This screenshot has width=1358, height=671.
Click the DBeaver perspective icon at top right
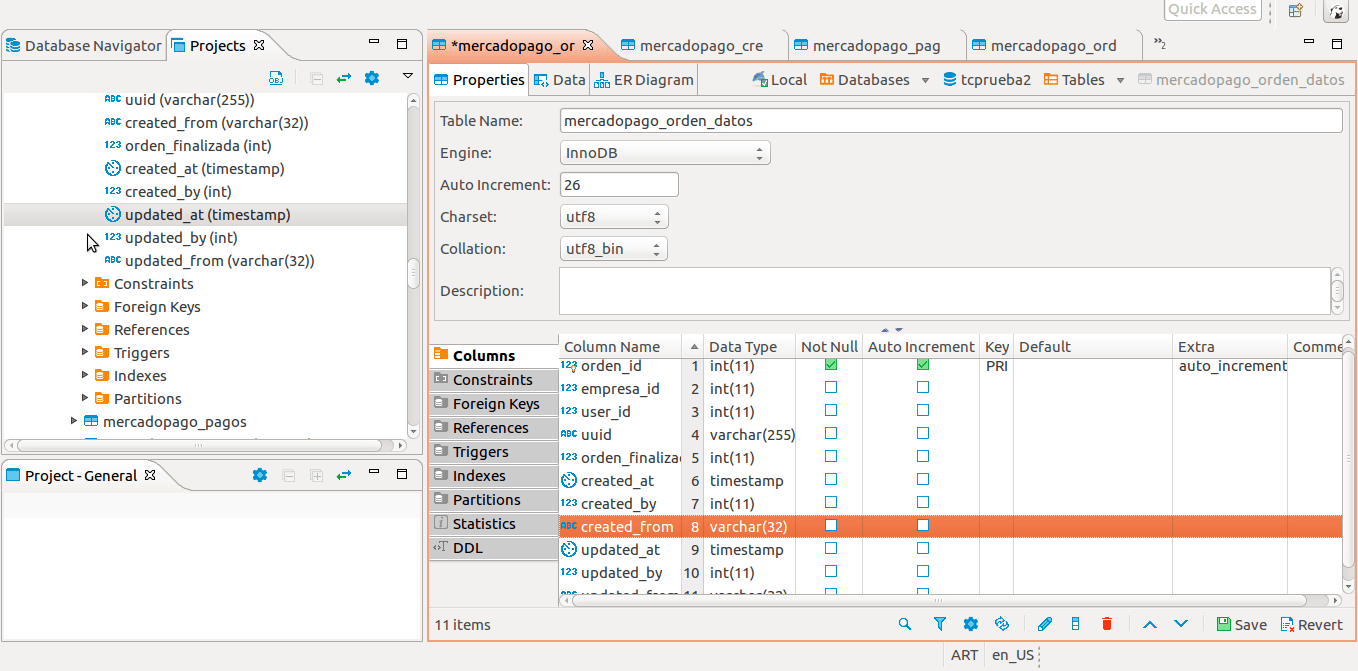[1335, 11]
